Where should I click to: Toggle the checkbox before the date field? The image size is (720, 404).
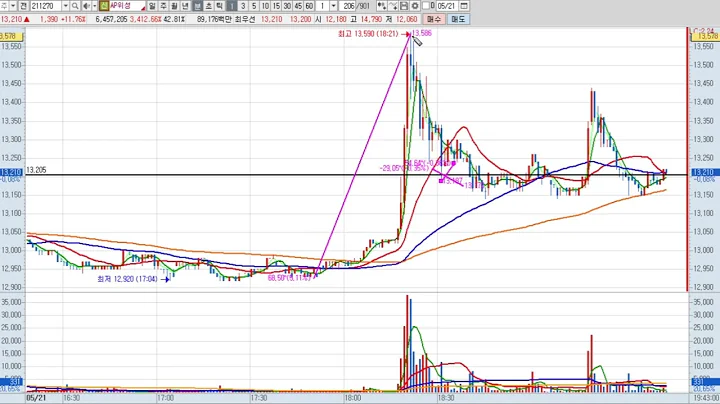click(425, 6)
